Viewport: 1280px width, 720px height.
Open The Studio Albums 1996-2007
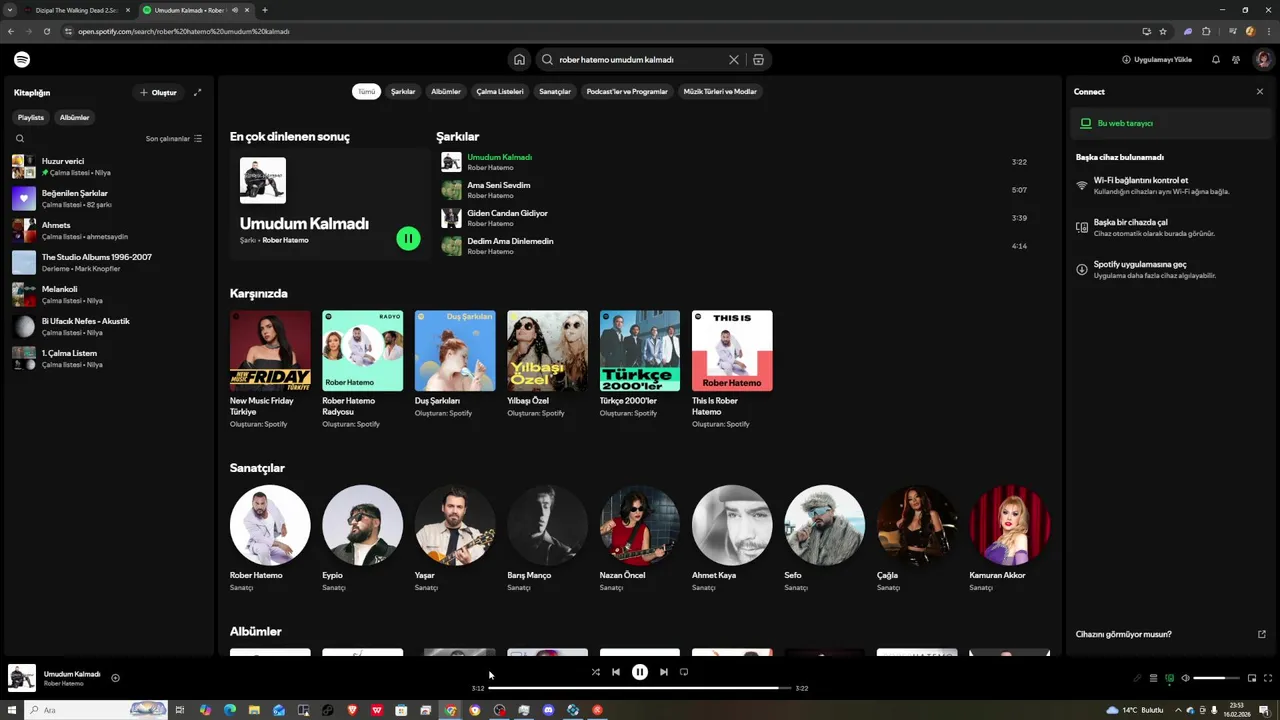pos(107,262)
